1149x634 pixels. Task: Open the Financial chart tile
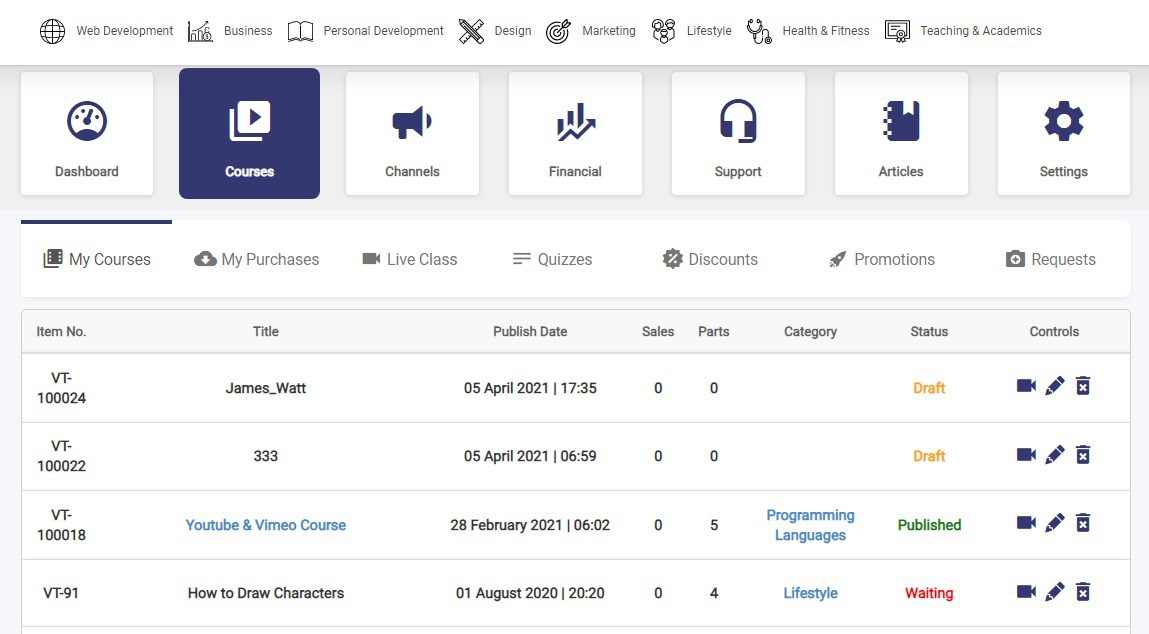[x=575, y=133]
